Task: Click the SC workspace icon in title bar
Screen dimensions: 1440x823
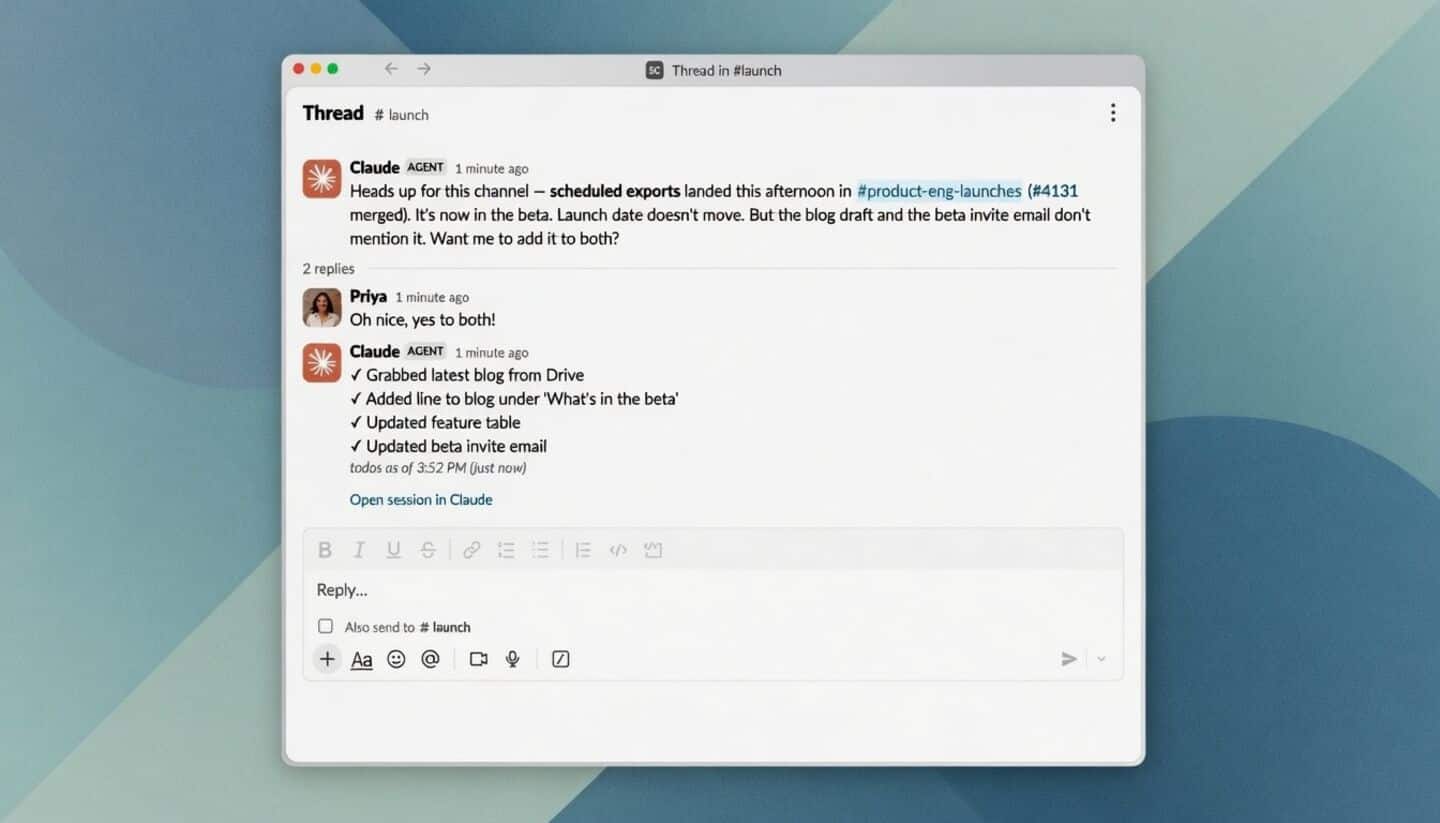Action: (654, 70)
